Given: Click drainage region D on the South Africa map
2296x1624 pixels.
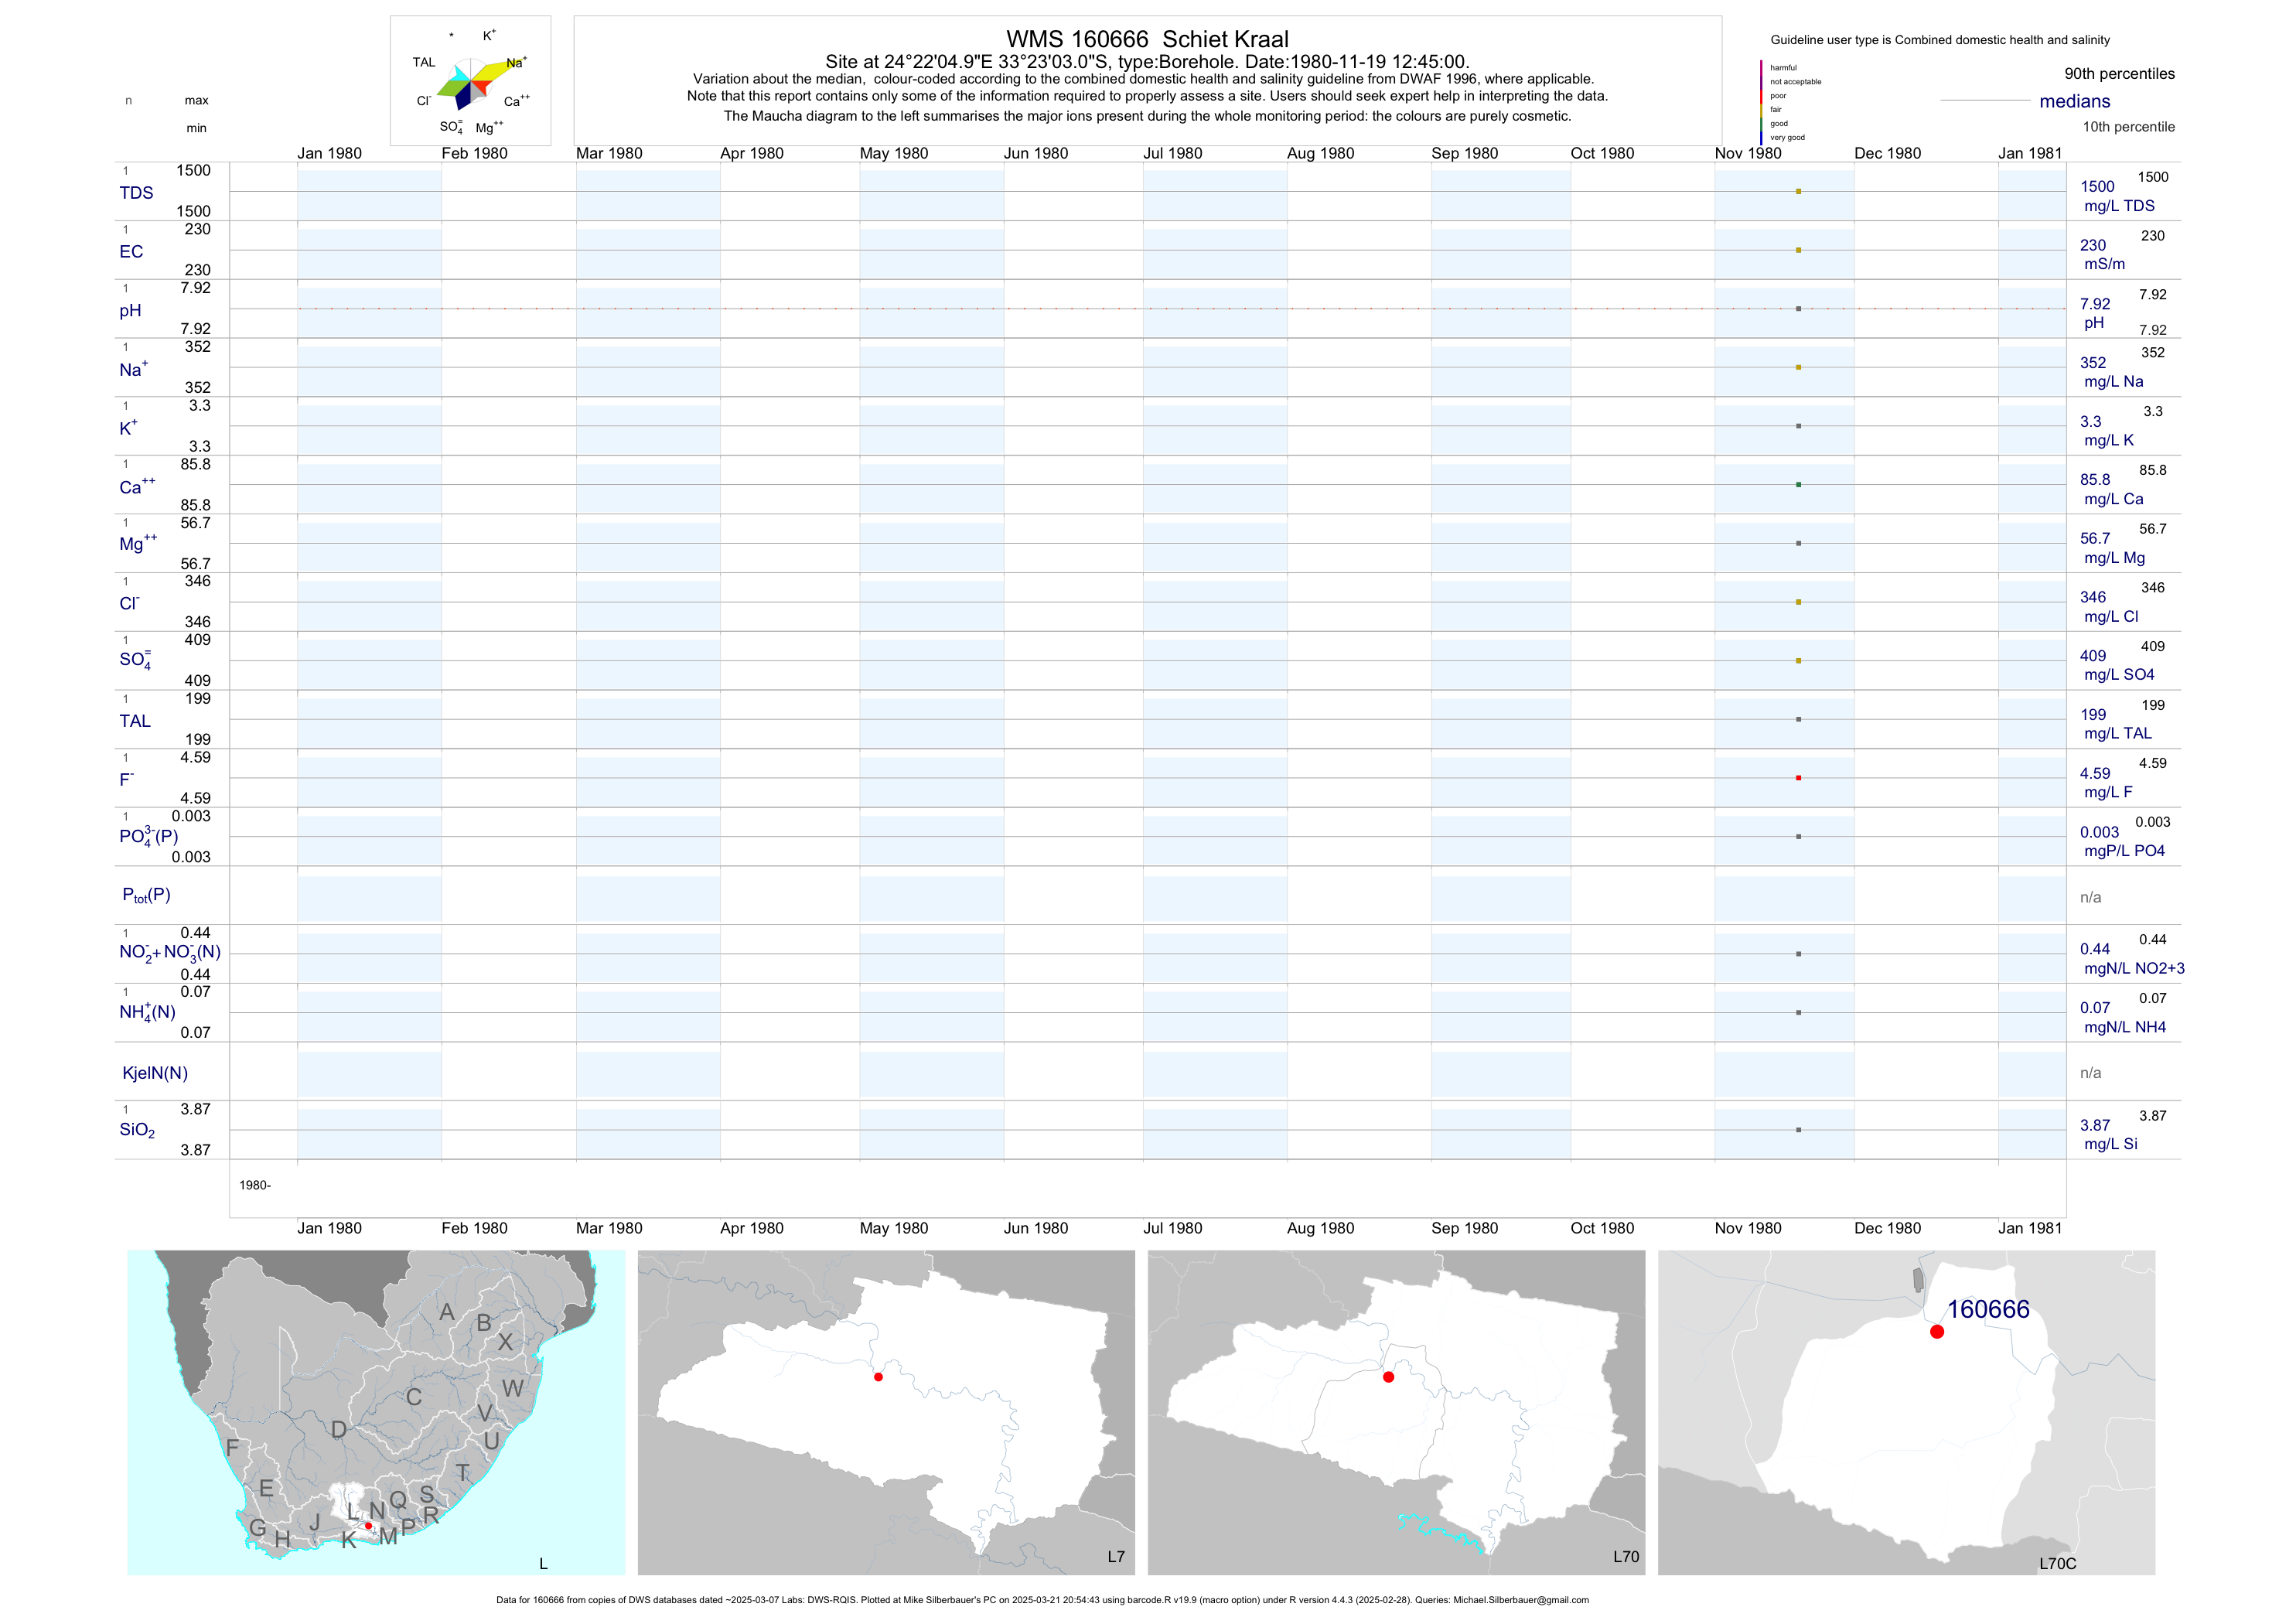Looking at the screenshot, I should (339, 1430).
